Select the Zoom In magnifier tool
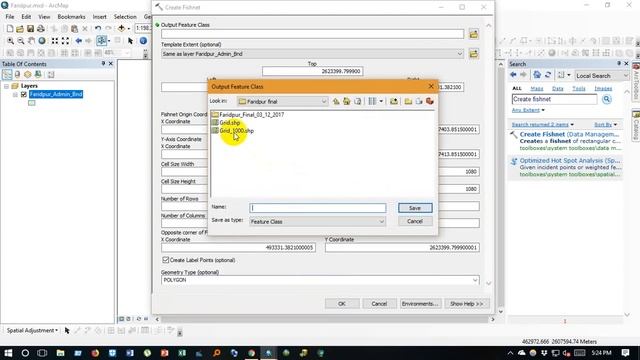Viewport: 640px width, 360px height. 10,41
